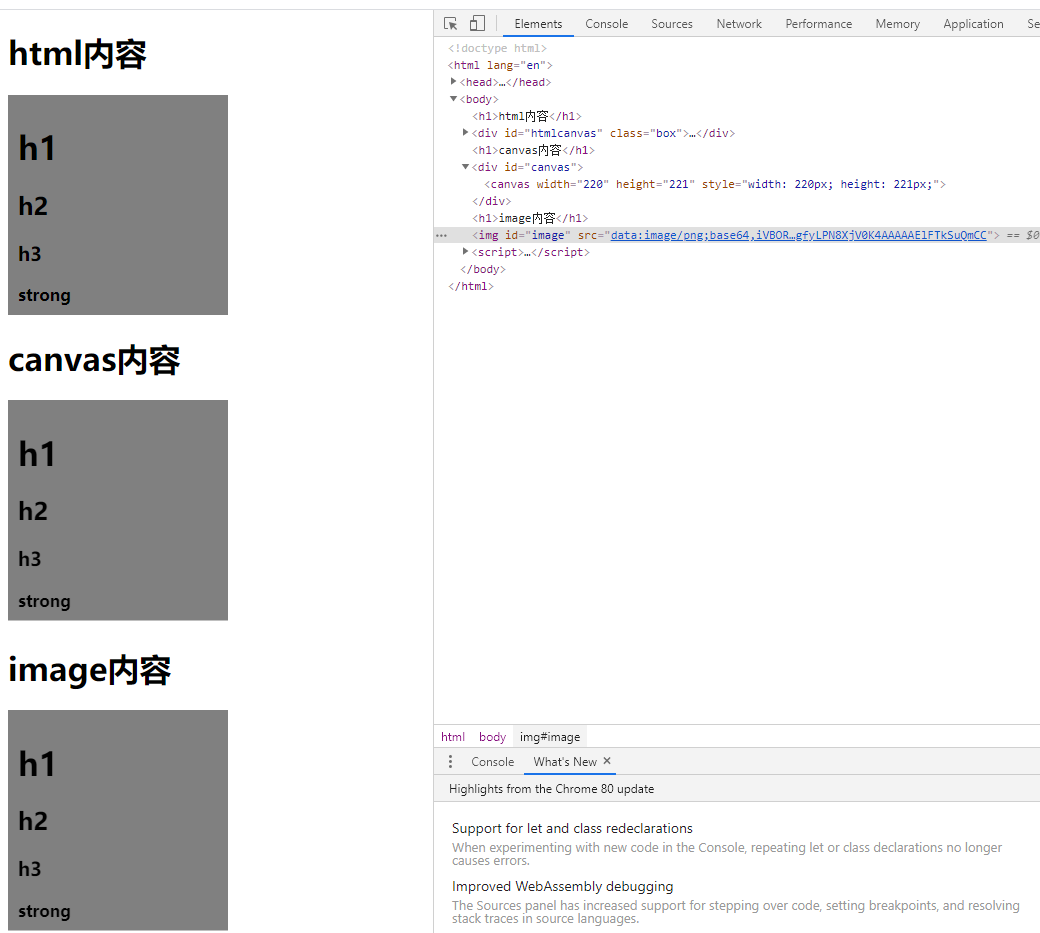Collapse the div#canvas node
This screenshot has height=933, width=1040.
[x=466, y=167]
